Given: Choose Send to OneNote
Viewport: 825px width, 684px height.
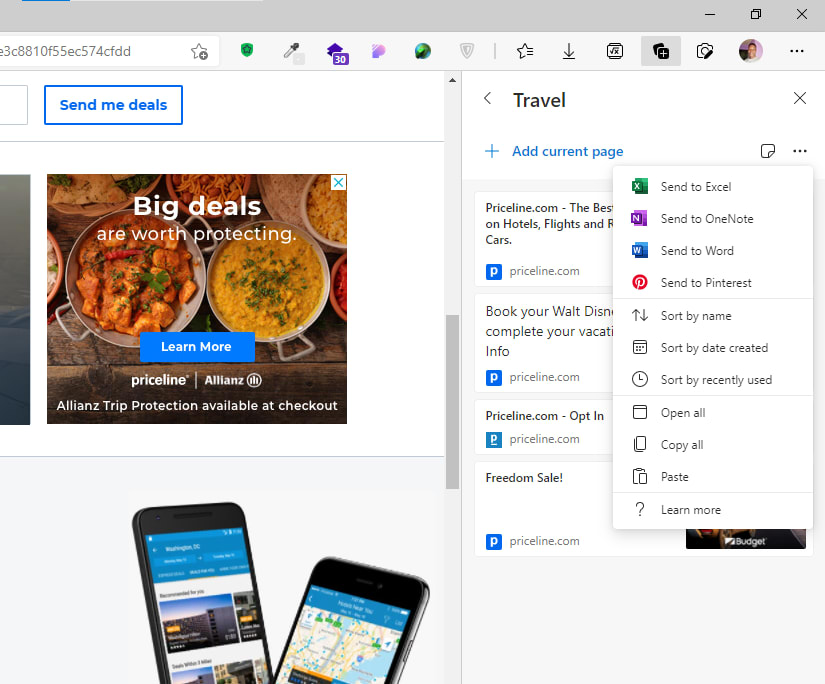Looking at the screenshot, I should point(713,219).
